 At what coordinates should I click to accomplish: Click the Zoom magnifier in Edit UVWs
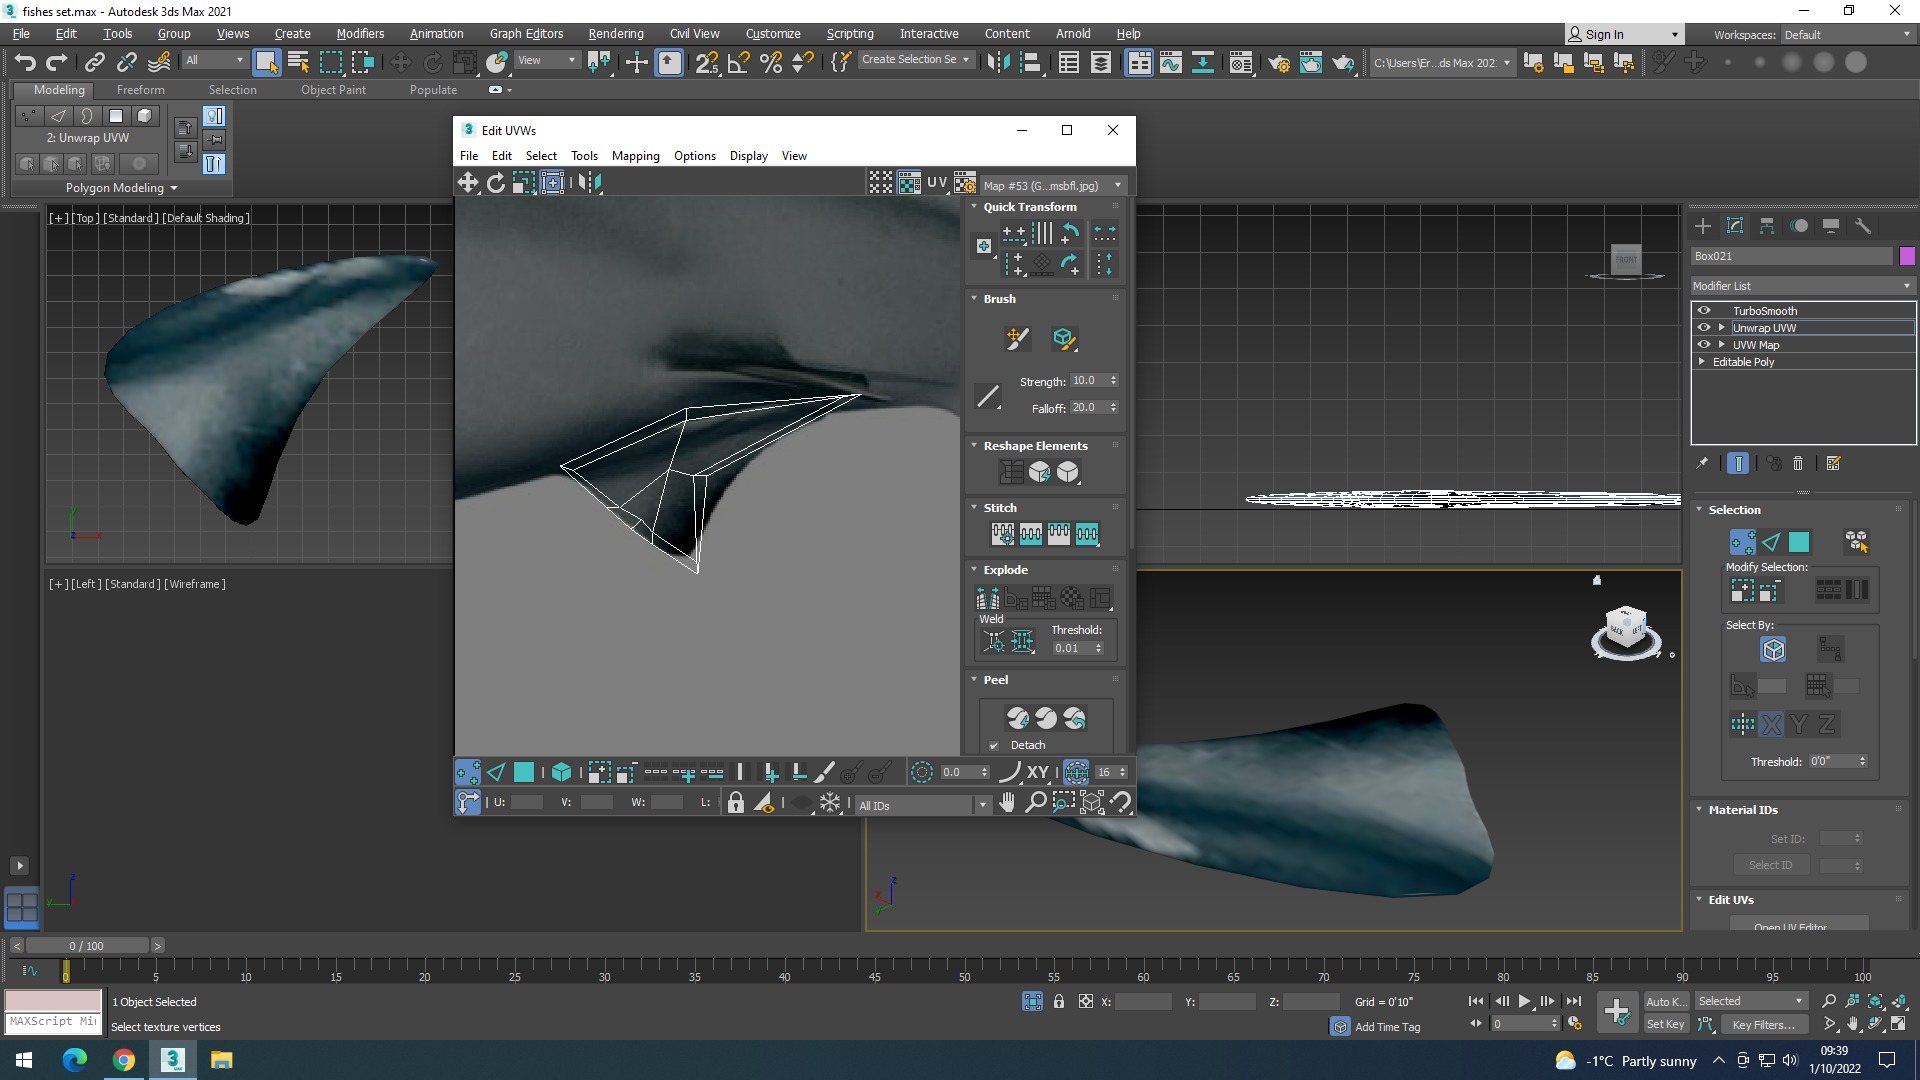pyautogui.click(x=1035, y=803)
